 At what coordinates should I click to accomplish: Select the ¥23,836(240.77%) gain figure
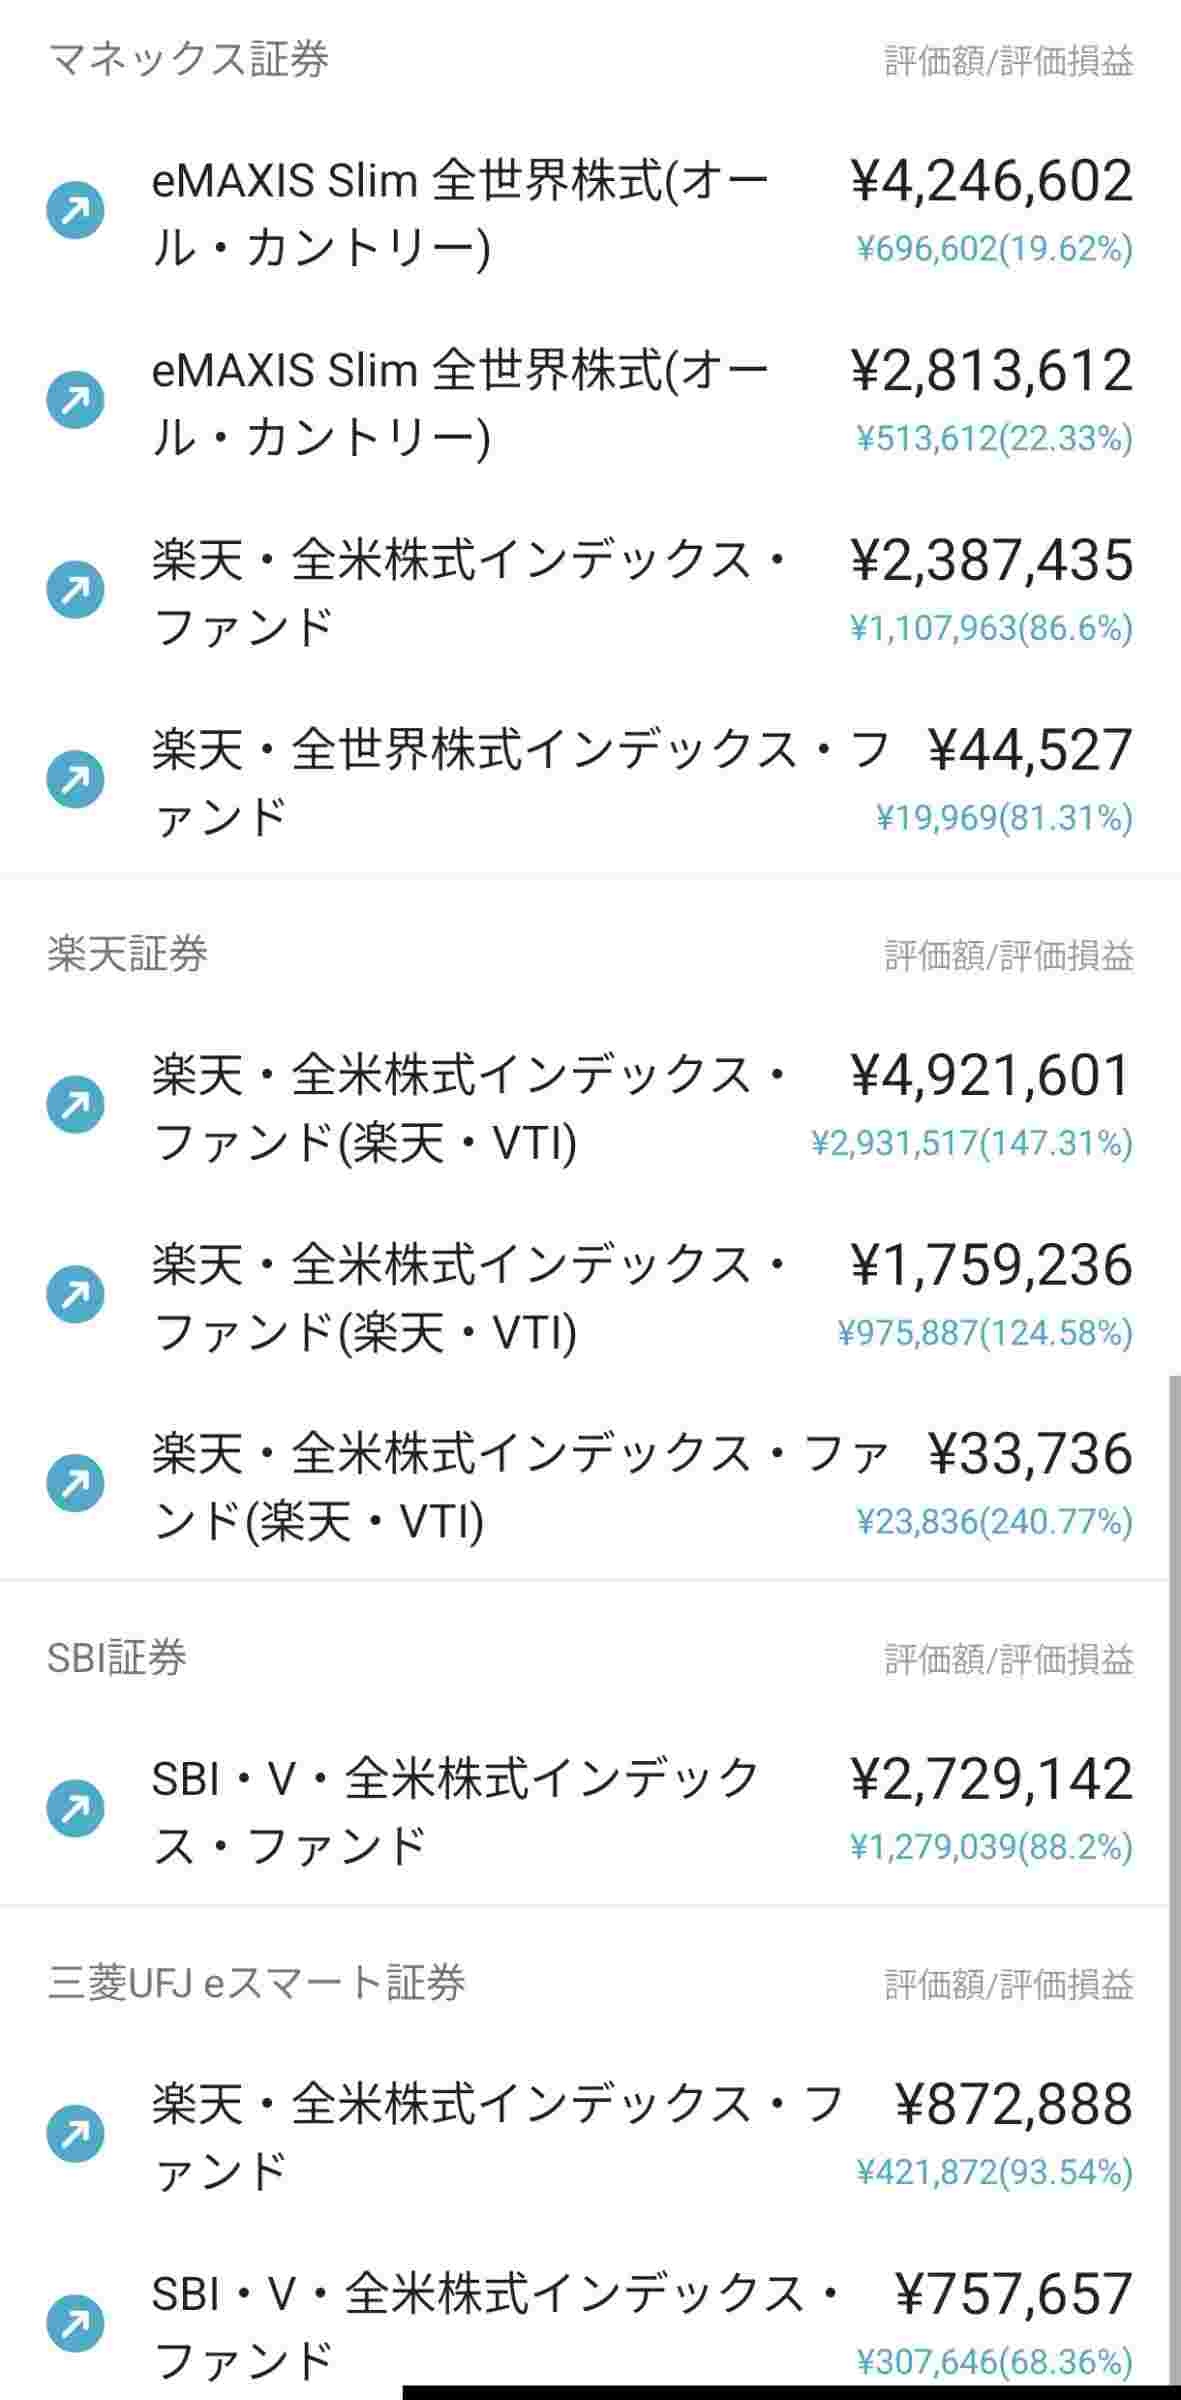[x=994, y=1522]
